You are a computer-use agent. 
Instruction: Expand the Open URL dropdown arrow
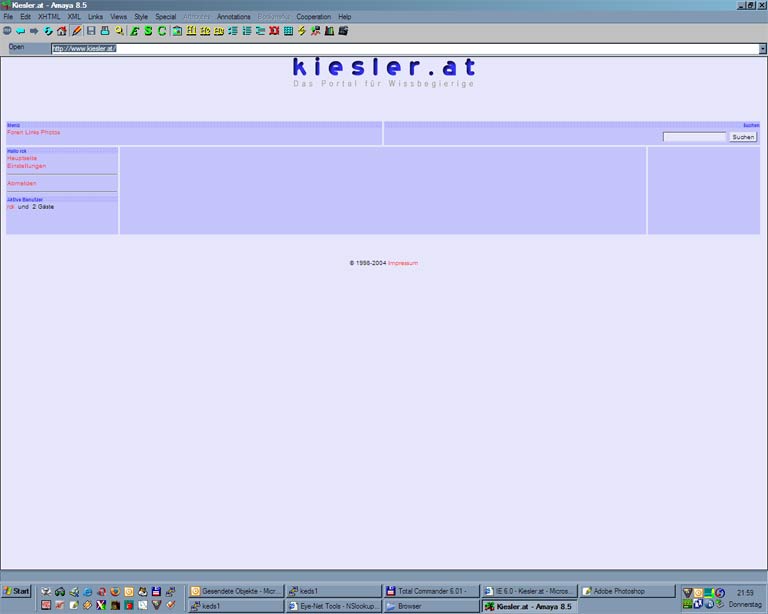click(762, 48)
